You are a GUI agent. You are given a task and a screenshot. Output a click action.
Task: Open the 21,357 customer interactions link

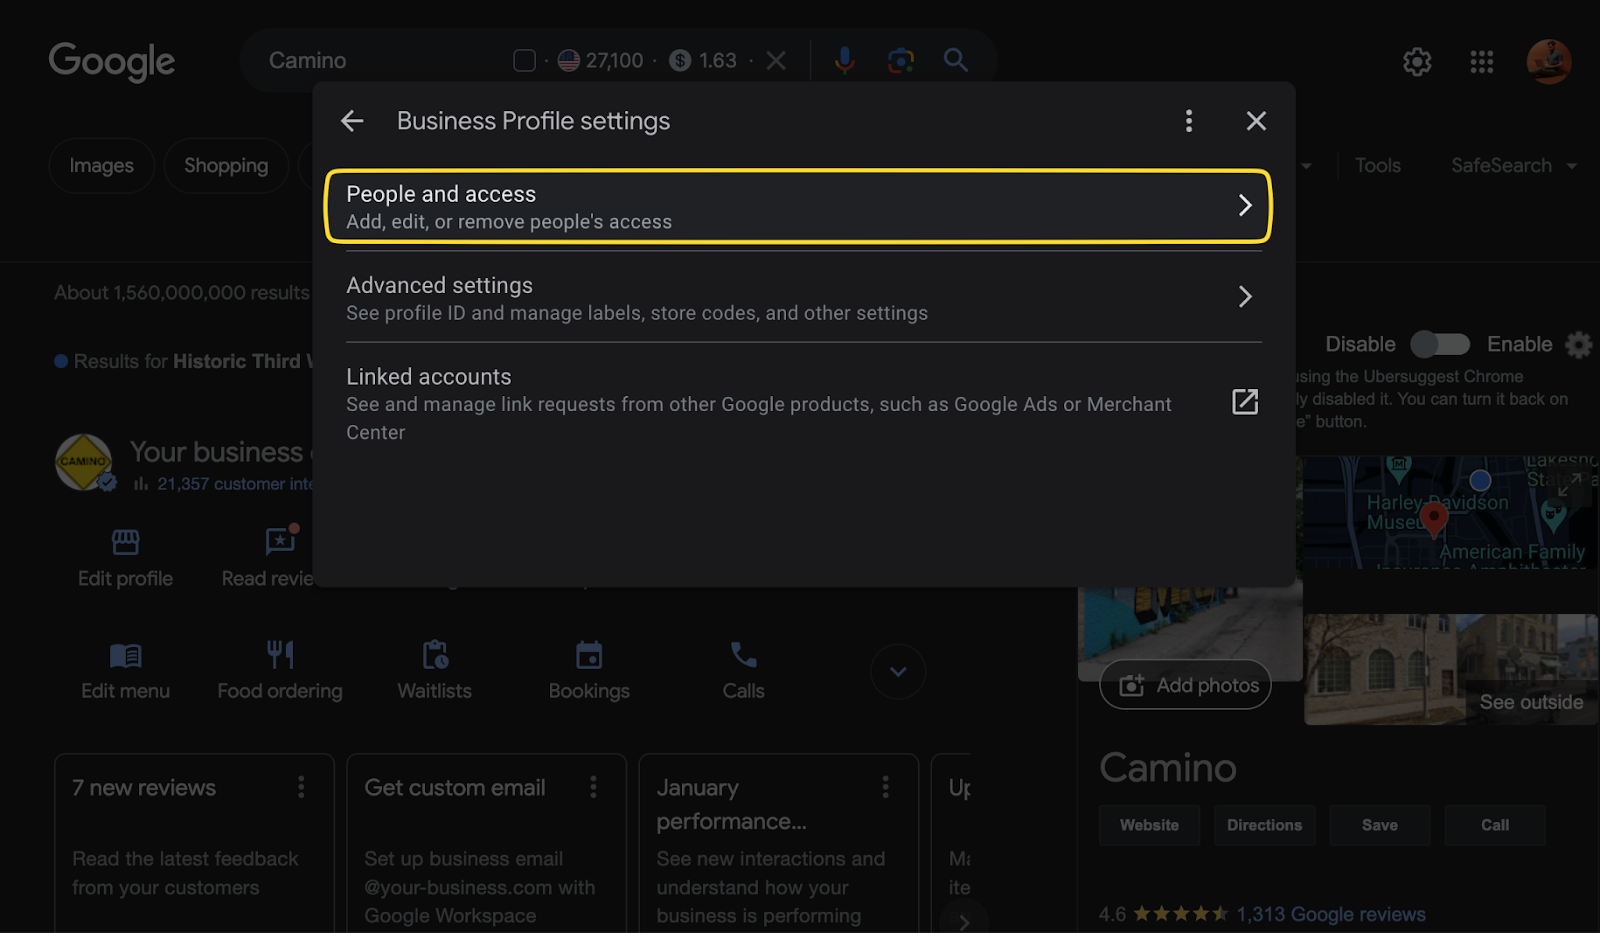pyautogui.click(x=235, y=484)
